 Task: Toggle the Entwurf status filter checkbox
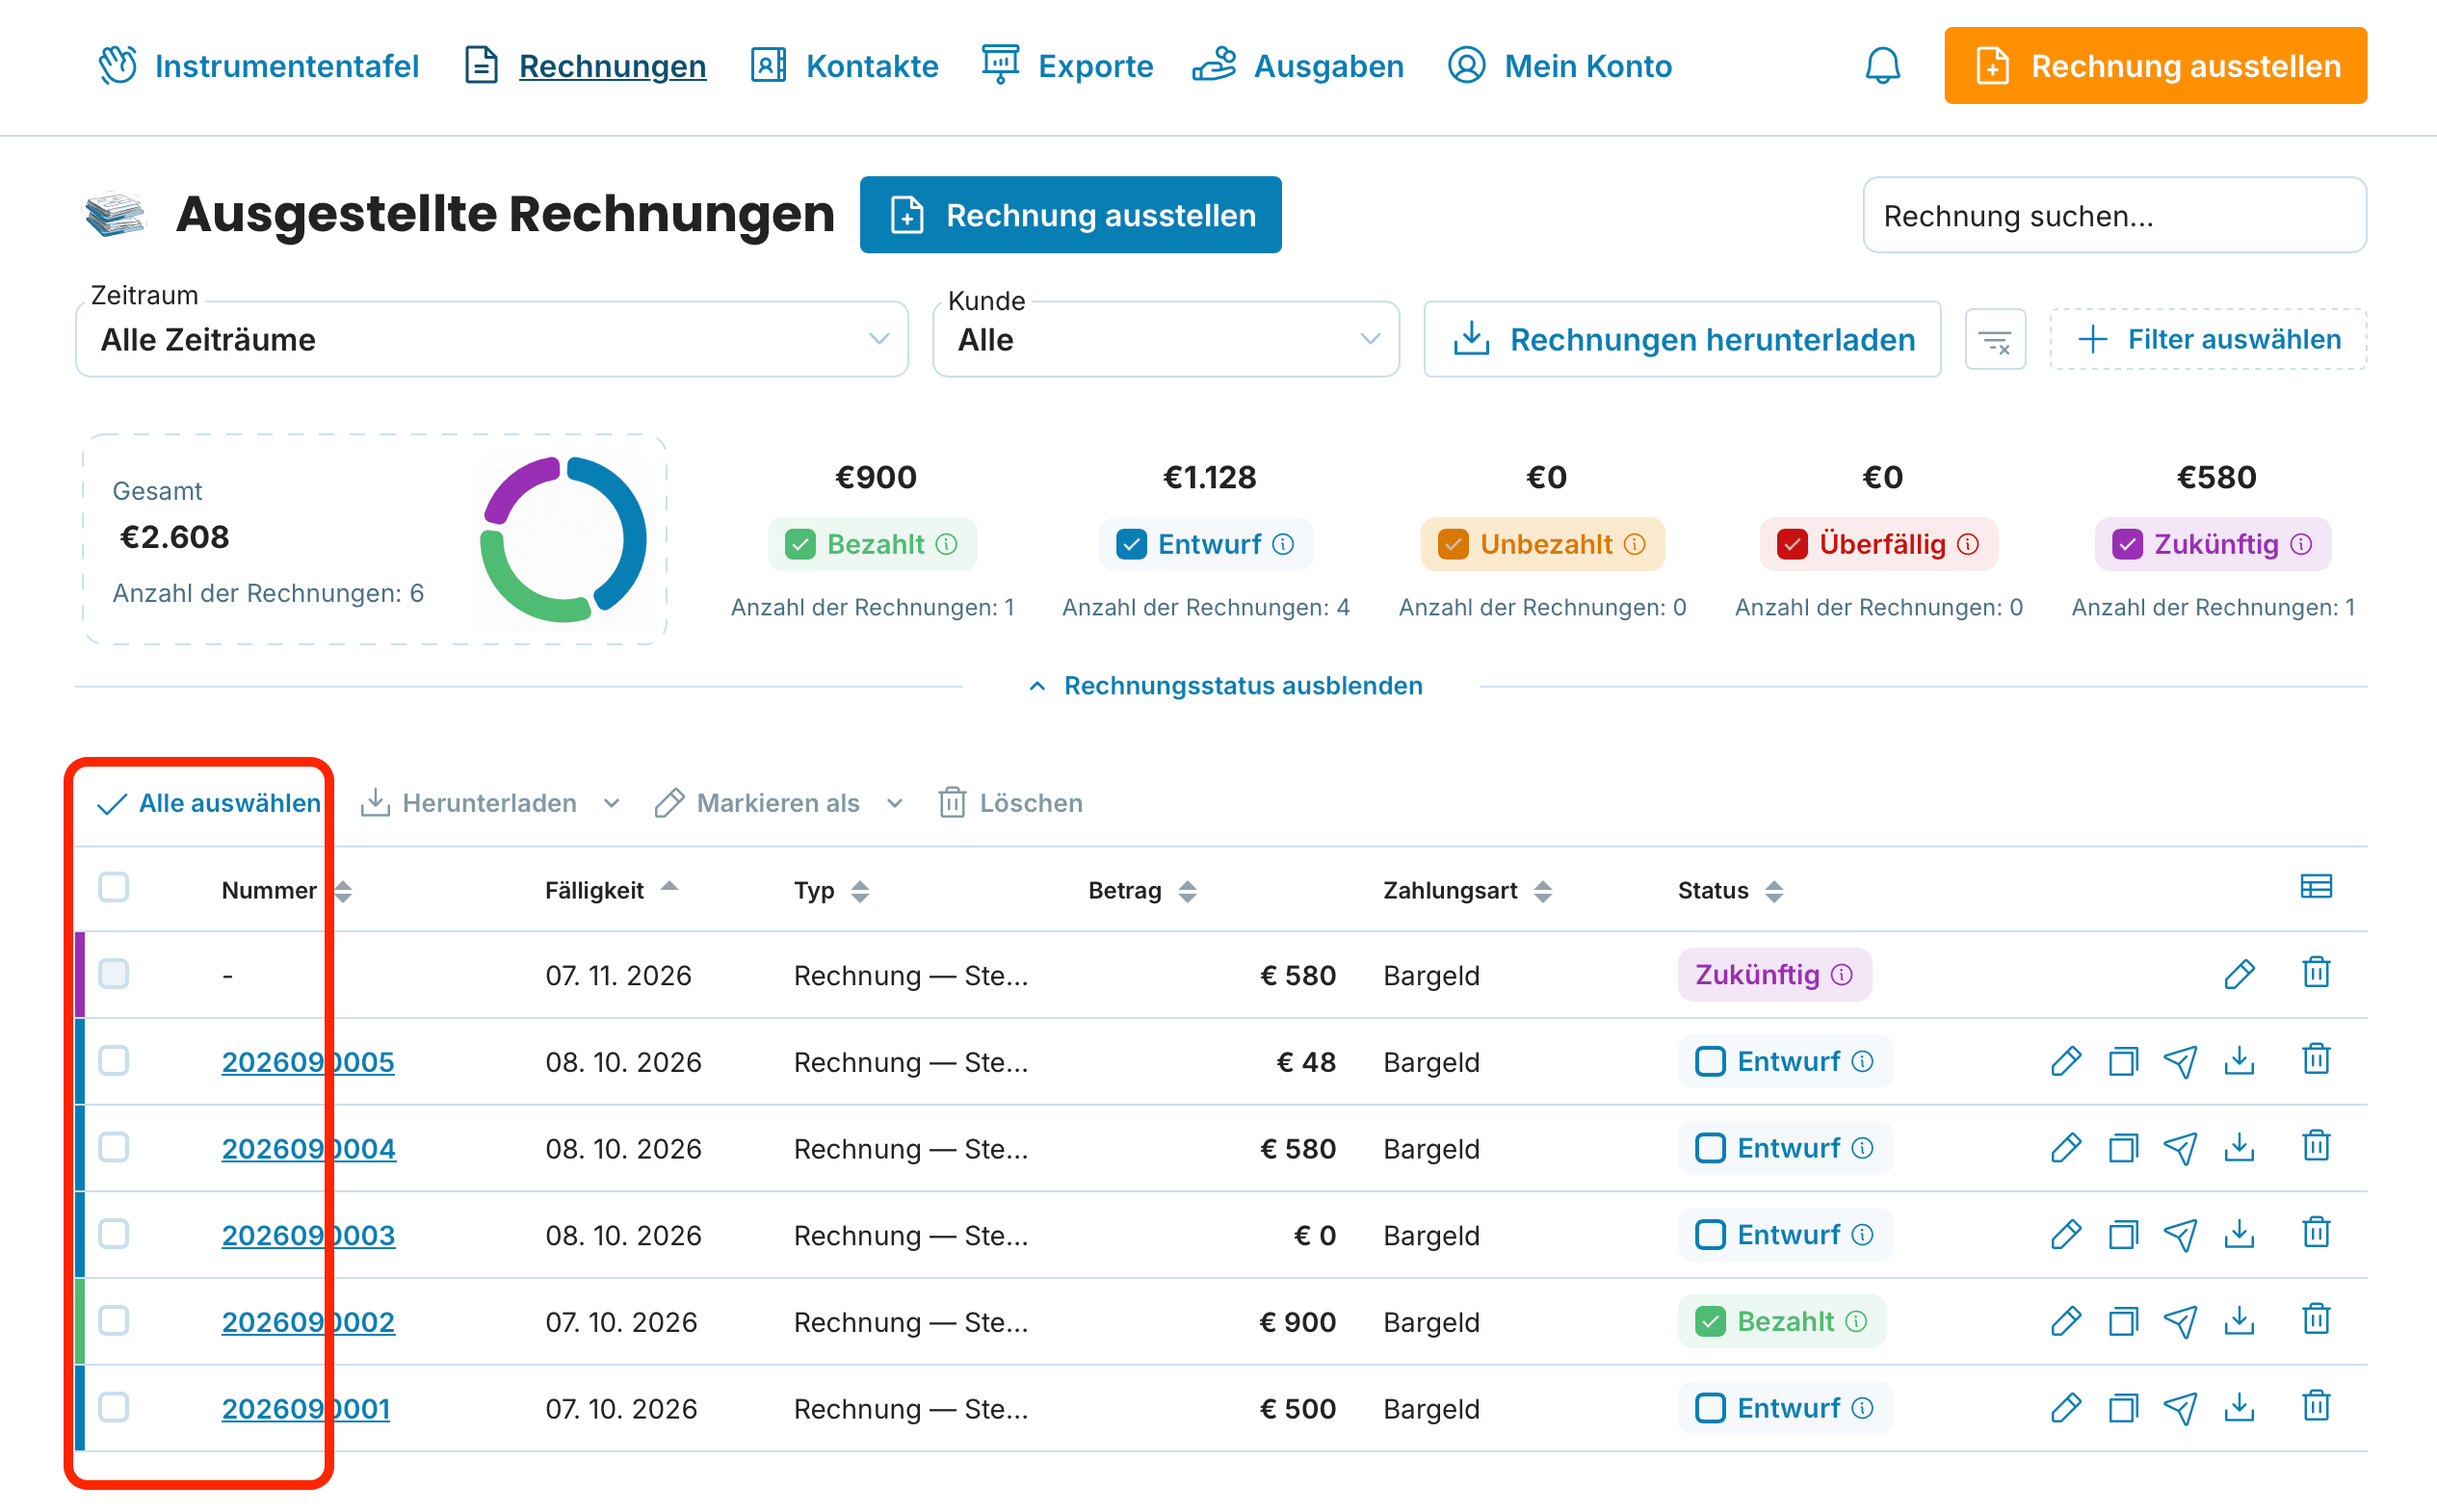pos(1131,545)
